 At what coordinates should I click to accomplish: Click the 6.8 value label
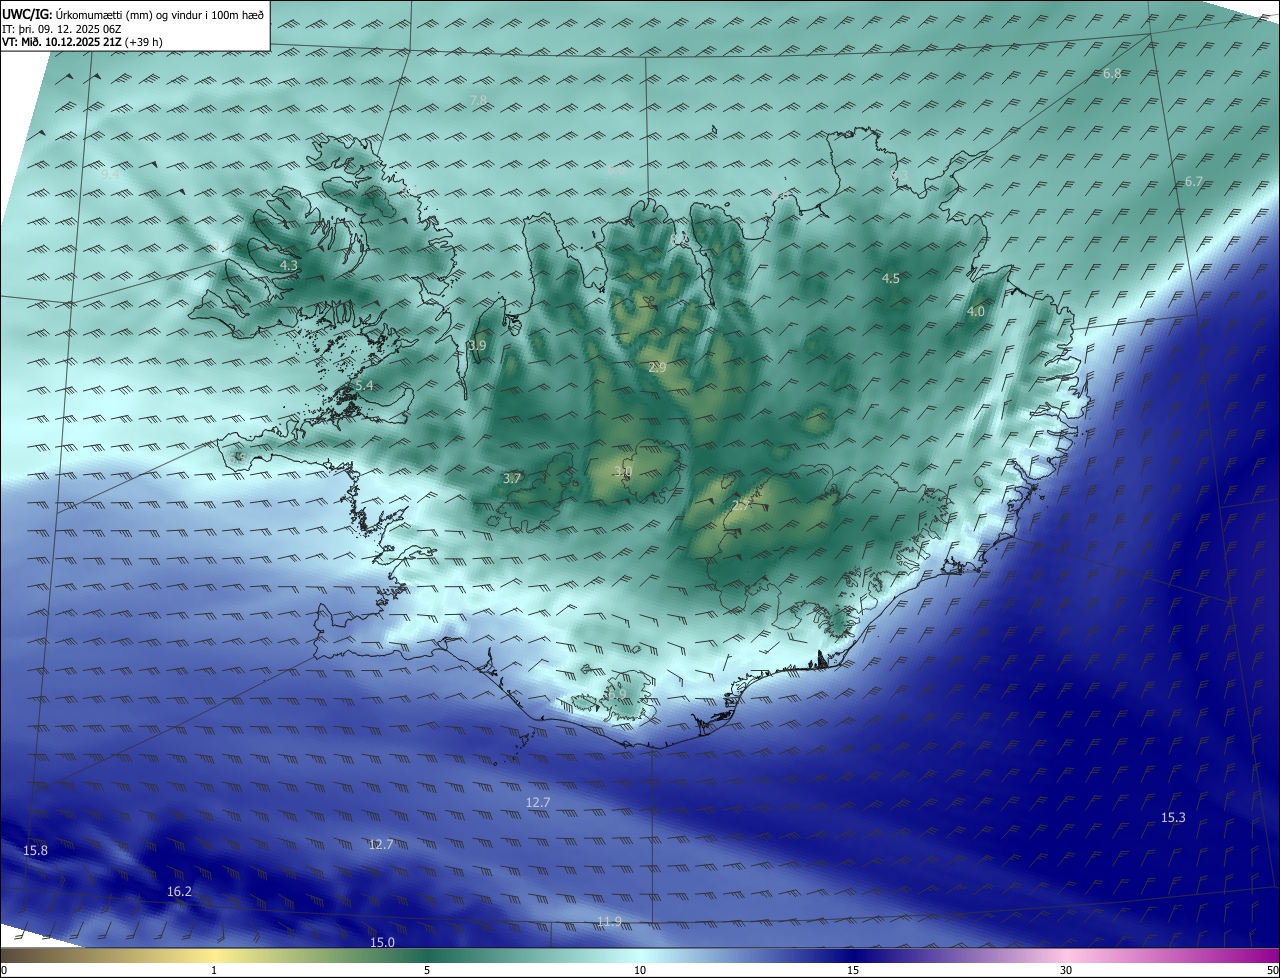tap(1112, 74)
